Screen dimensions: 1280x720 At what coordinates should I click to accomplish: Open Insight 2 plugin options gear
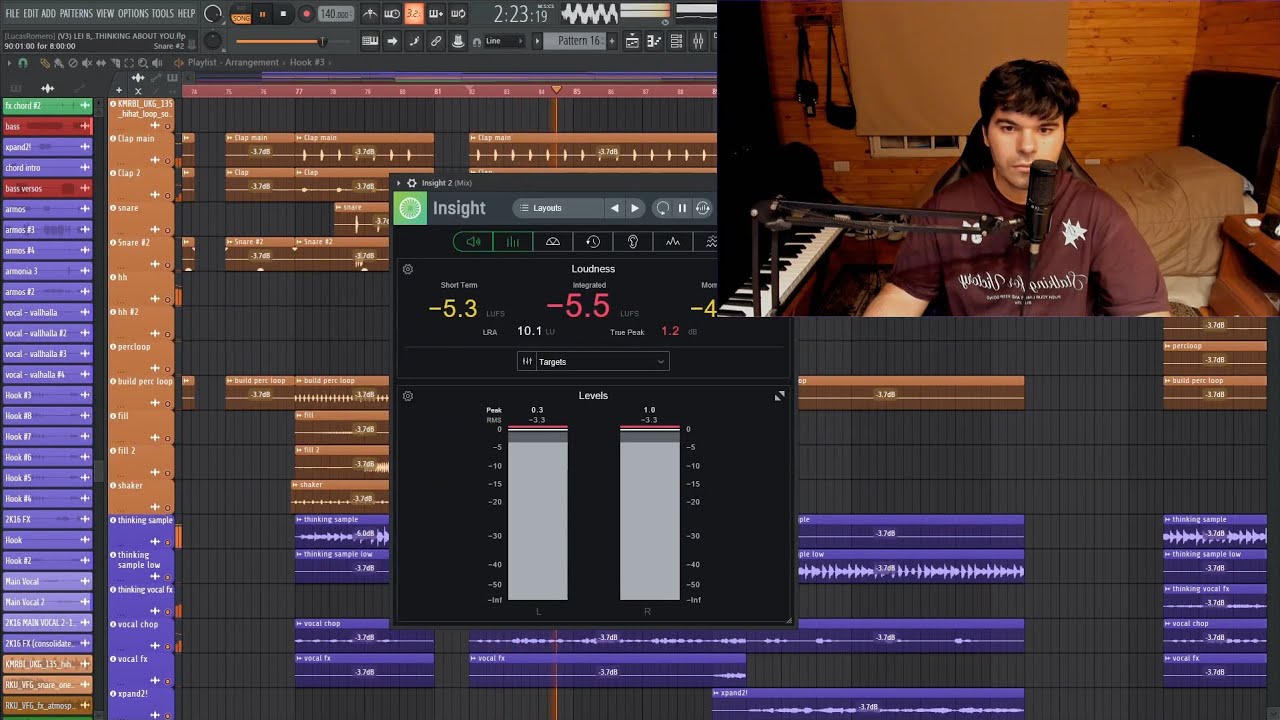point(412,183)
